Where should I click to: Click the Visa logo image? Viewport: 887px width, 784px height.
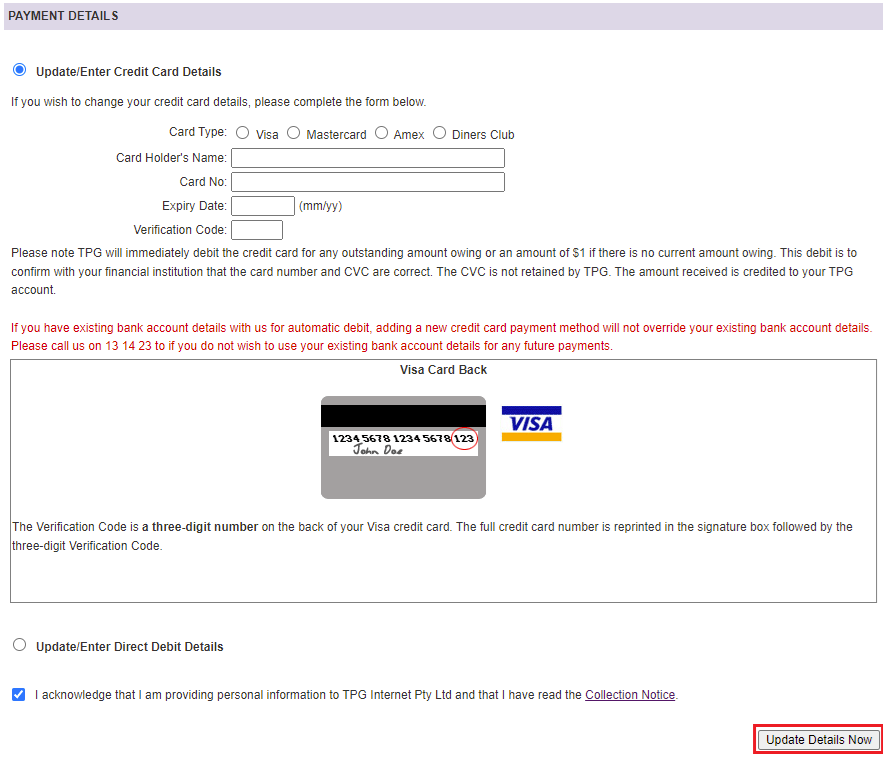coord(531,424)
